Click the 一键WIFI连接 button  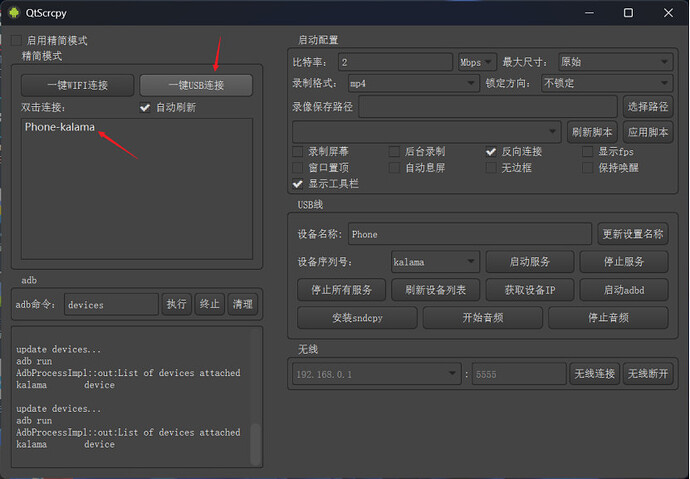tap(77, 84)
